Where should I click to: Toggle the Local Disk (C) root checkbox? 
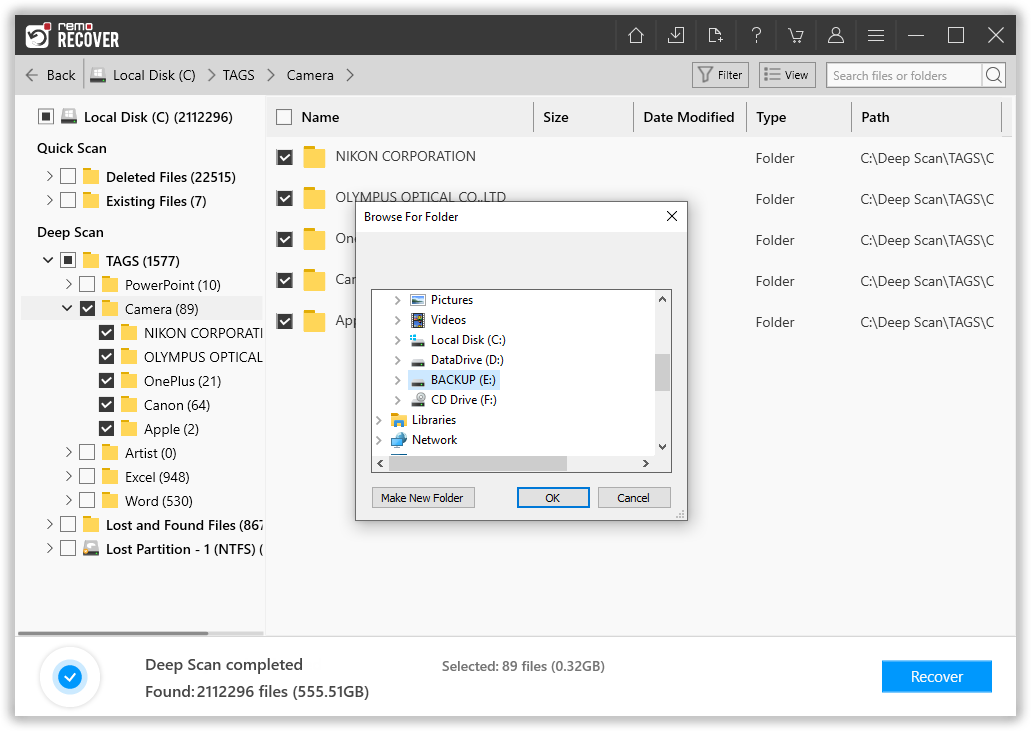tap(45, 117)
